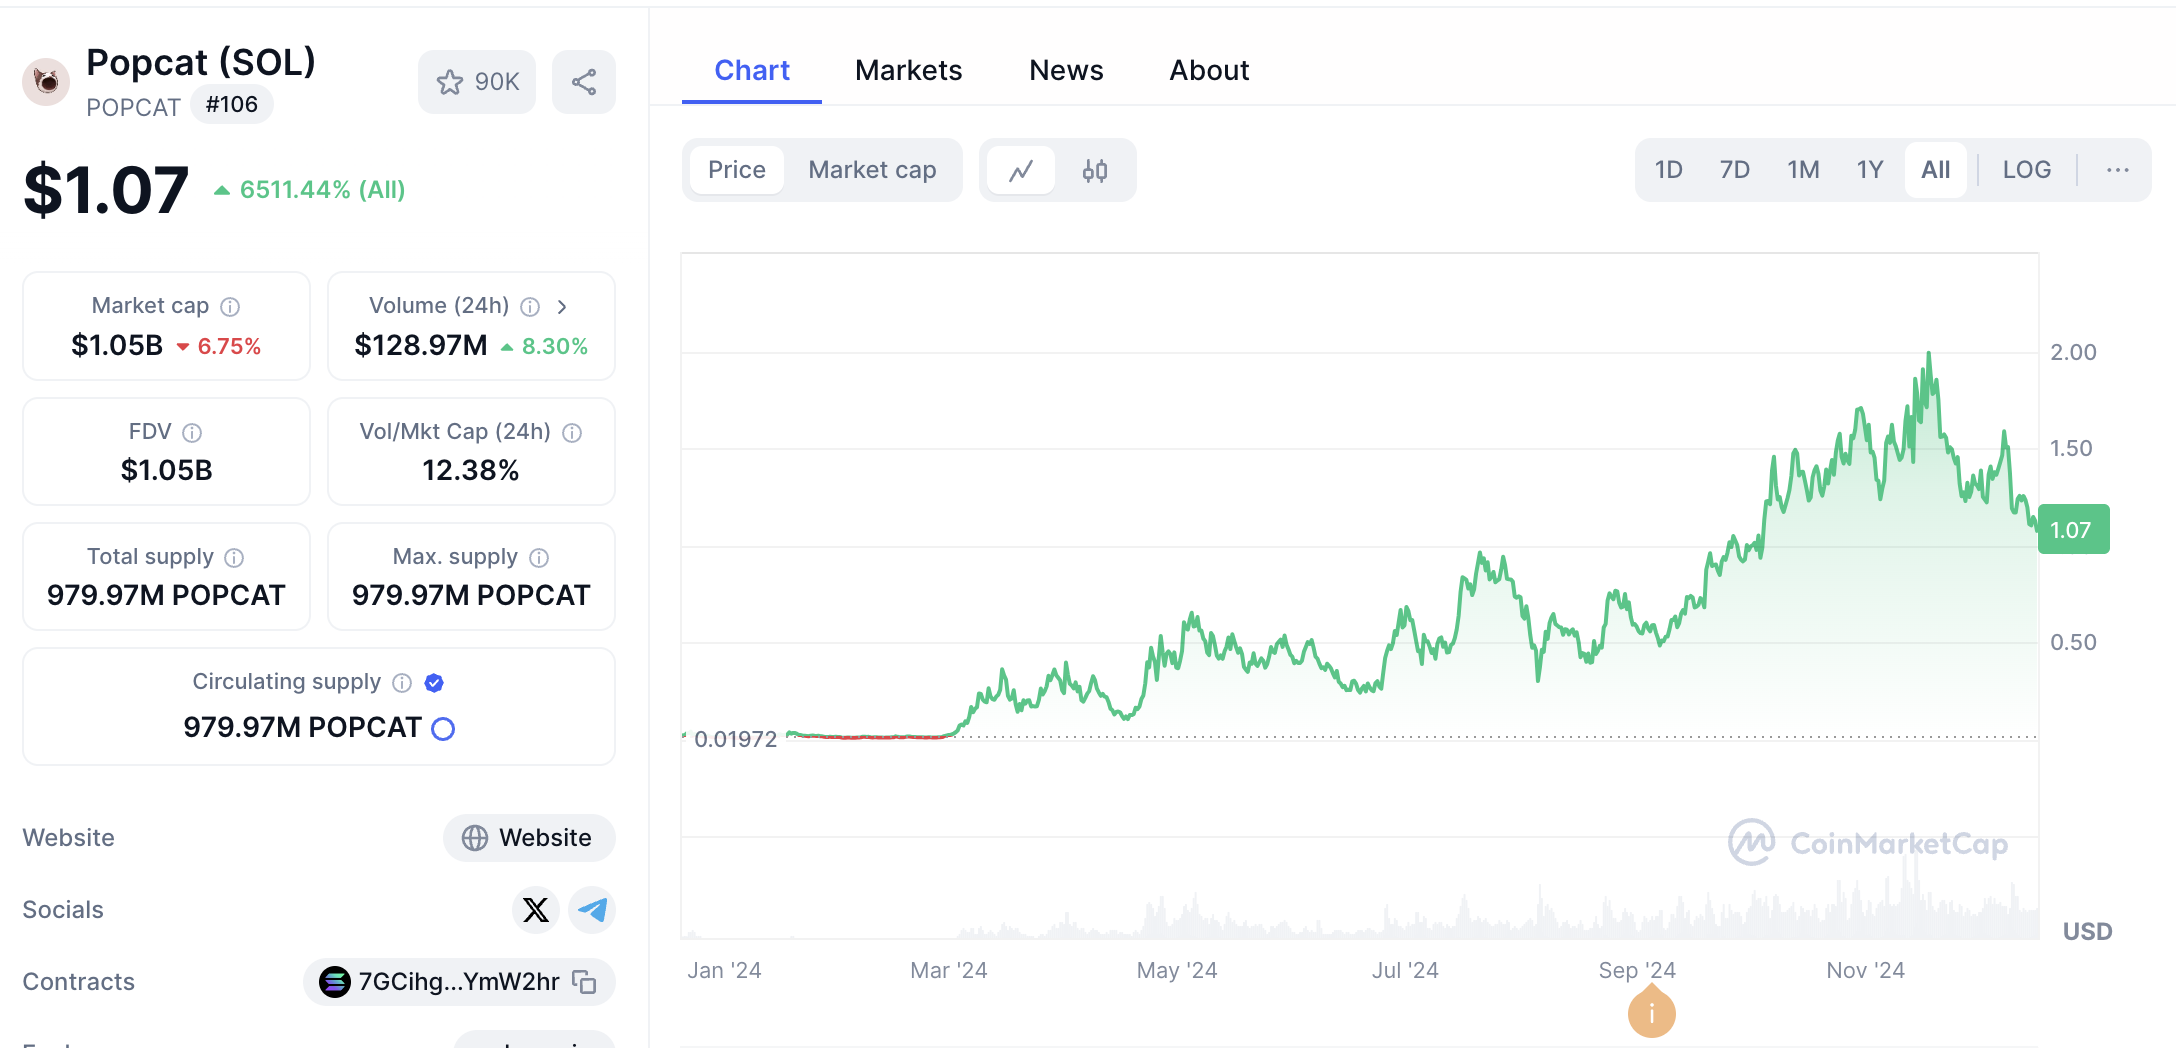
Task: Open the share icon button
Action: pos(584,82)
